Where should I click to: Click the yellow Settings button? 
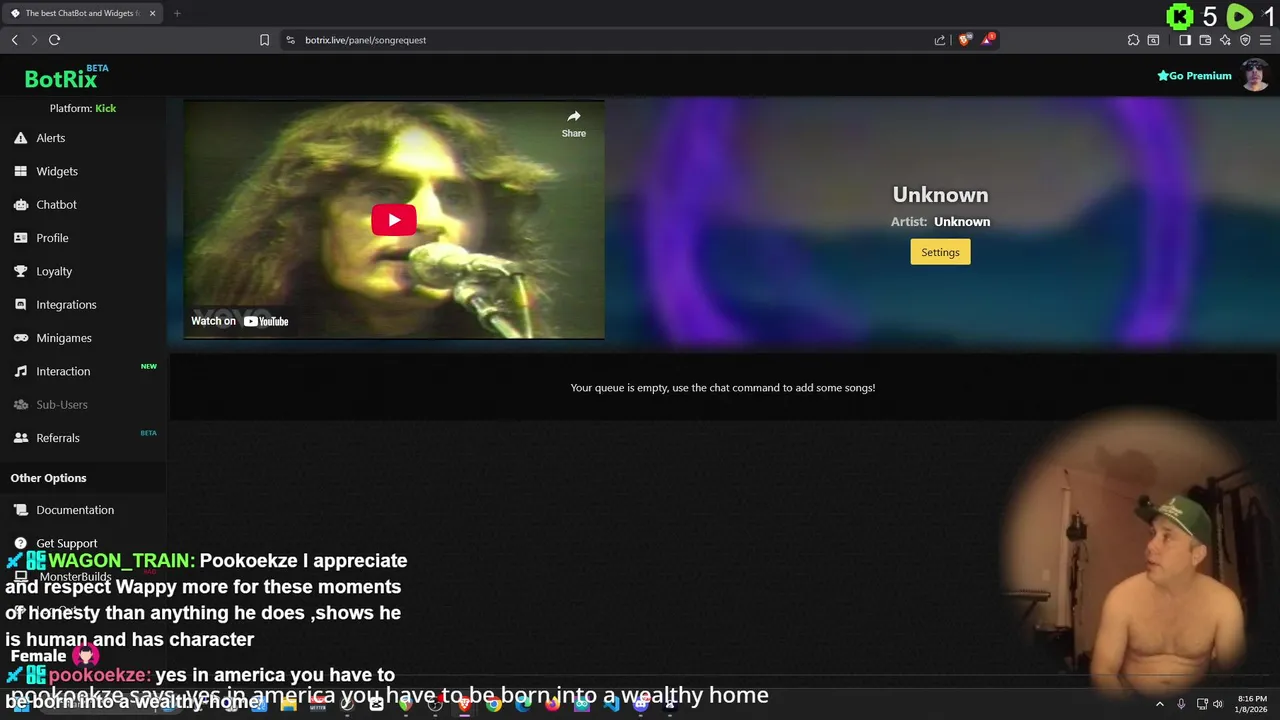pos(940,252)
